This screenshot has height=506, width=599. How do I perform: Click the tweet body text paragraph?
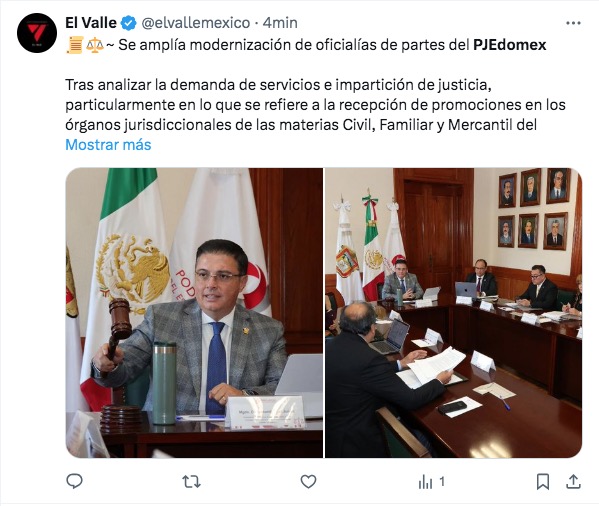(x=315, y=105)
